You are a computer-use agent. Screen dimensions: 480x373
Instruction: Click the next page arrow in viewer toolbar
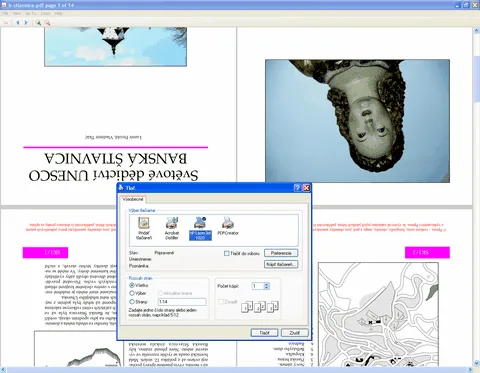click(26, 23)
